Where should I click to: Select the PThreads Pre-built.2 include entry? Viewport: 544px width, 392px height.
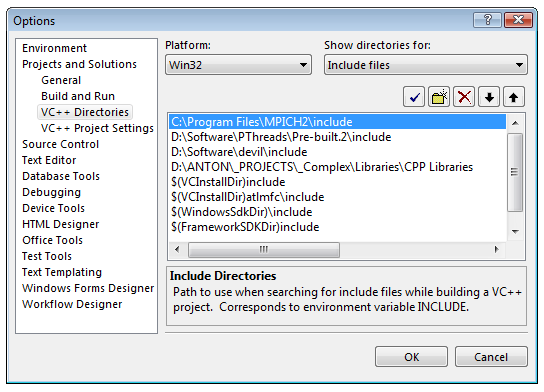click(337, 137)
